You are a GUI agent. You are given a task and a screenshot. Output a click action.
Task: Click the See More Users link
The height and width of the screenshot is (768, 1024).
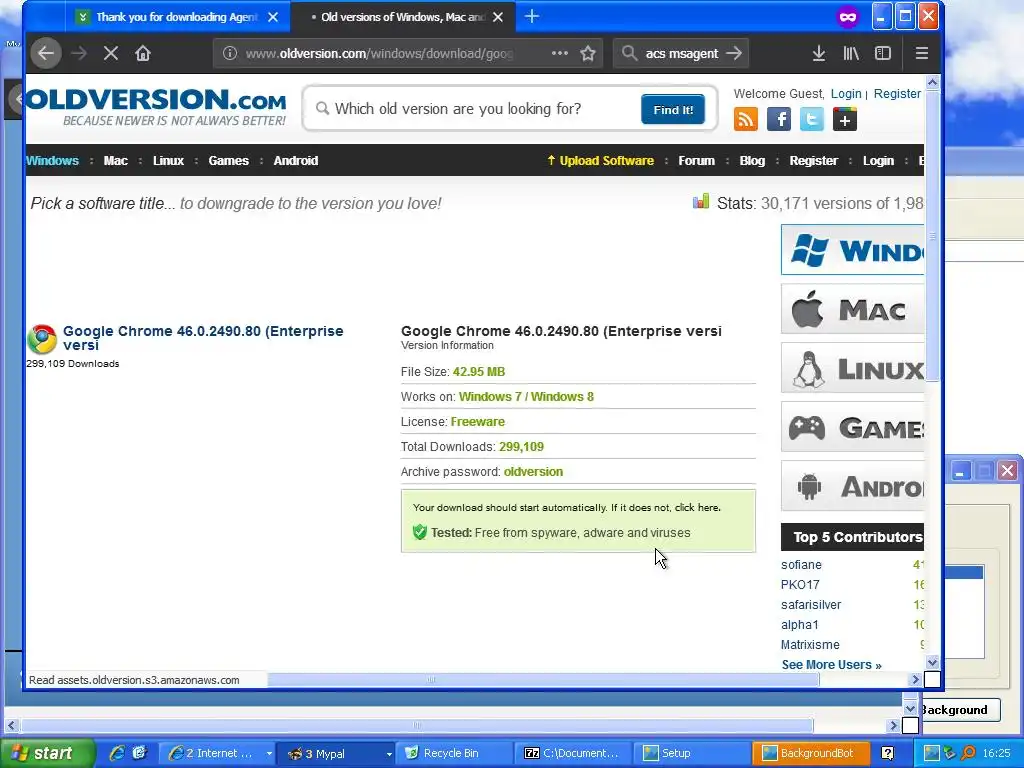pos(831,665)
